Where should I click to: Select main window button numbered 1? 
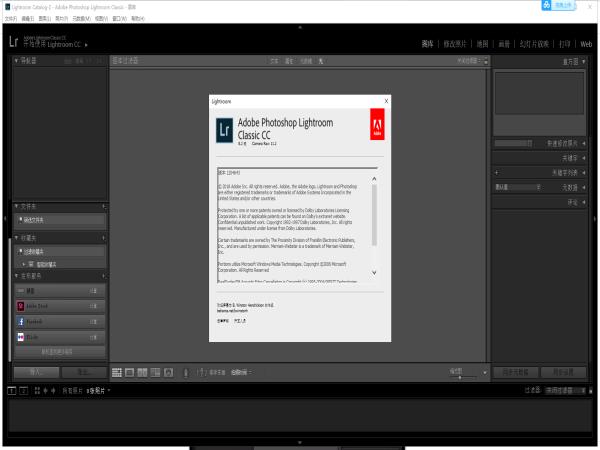[x=11, y=391]
